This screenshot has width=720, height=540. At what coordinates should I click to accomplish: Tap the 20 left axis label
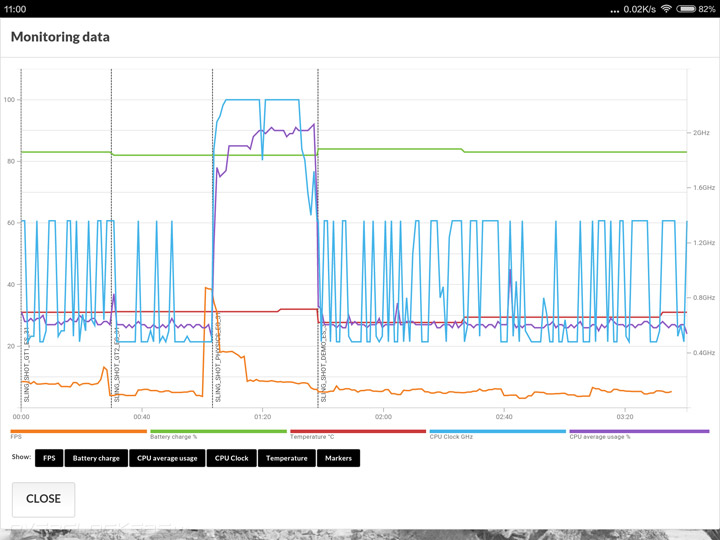pyautogui.click(x=11, y=346)
